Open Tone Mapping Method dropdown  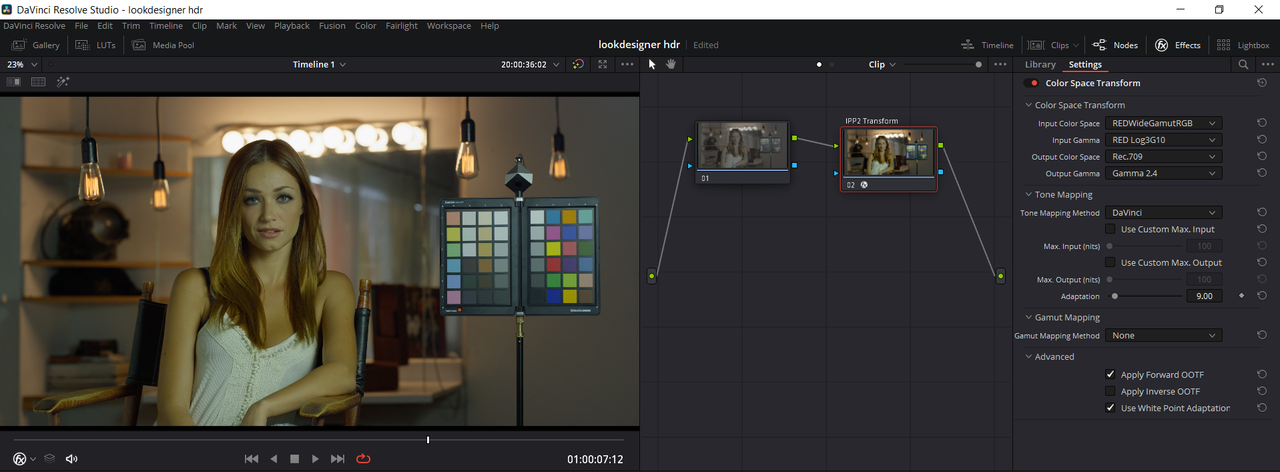pos(1163,212)
